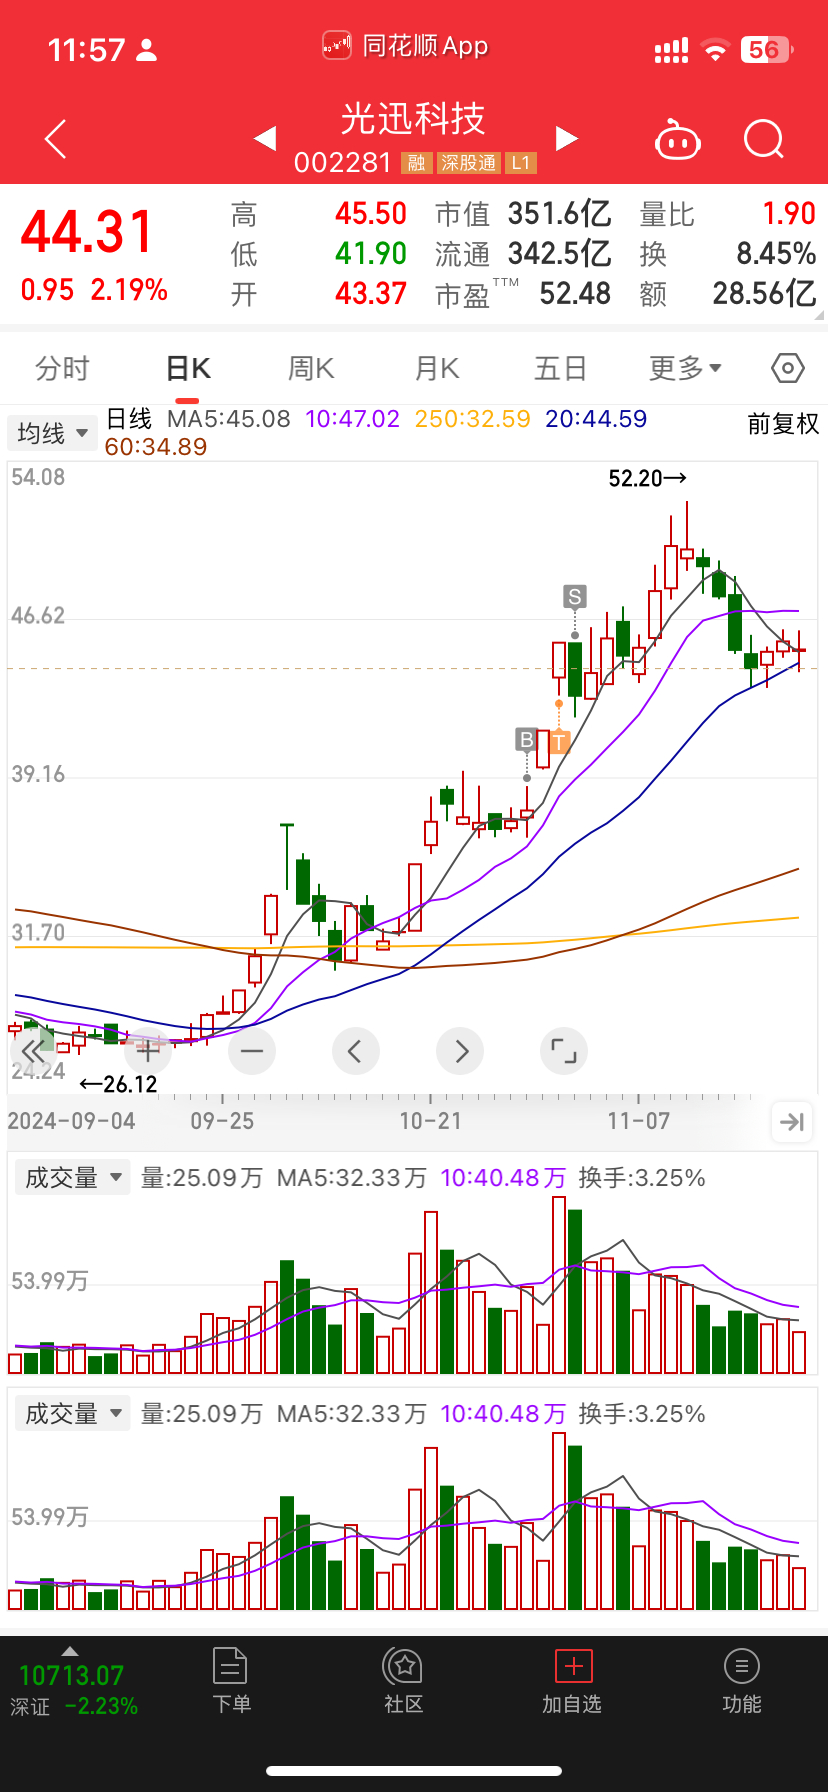Open second 成交量 indicator dropdown
The image size is (828, 1792).
[x=72, y=1414]
